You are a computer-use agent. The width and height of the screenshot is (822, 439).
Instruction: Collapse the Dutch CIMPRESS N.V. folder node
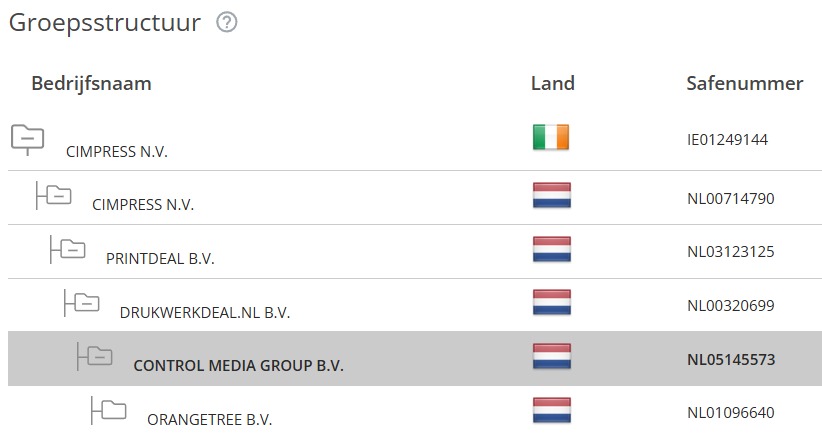(54, 196)
